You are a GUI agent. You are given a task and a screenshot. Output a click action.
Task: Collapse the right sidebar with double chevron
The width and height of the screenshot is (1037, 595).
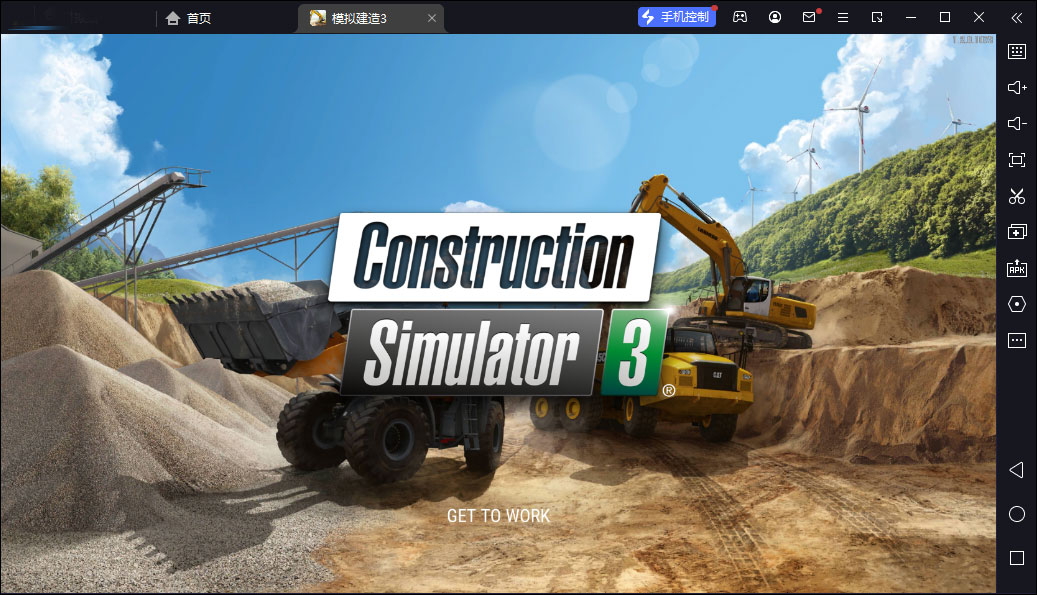[1016, 18]
